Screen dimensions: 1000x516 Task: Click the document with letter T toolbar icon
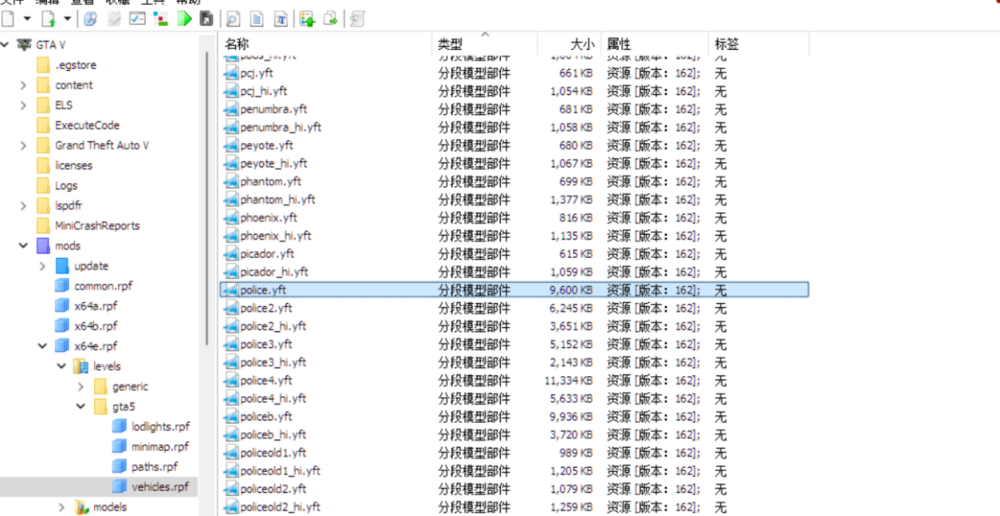[x=280, y=19]
